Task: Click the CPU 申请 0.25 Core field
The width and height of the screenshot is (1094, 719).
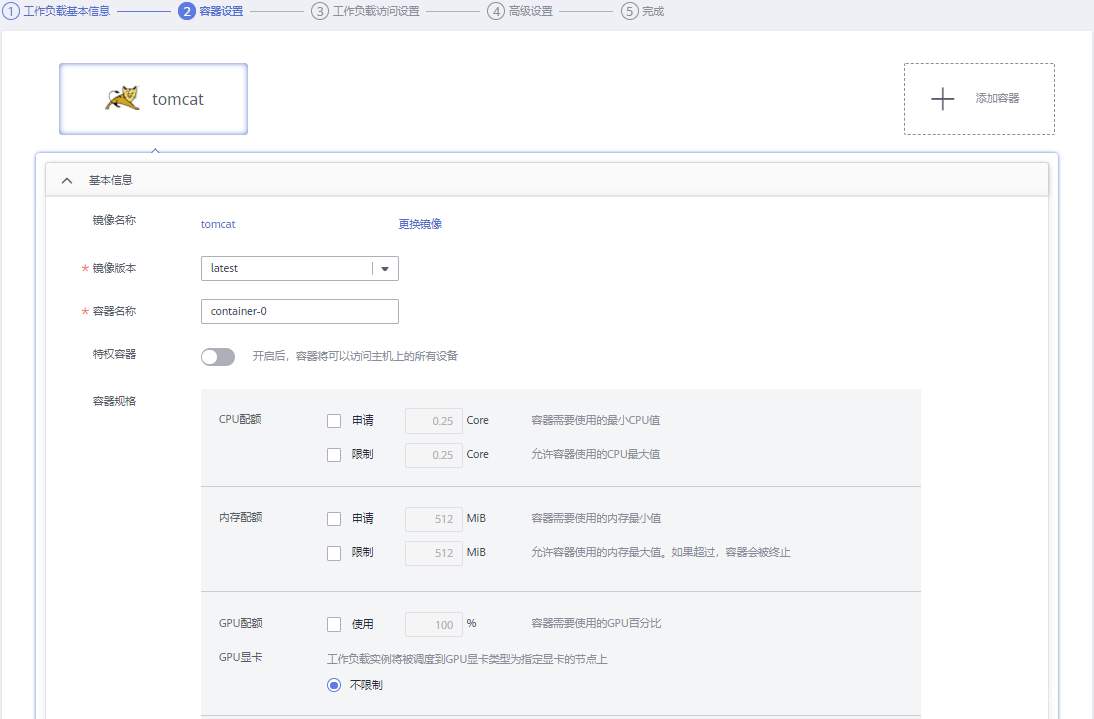Action: pyautogui.click(x=433, y=421)
